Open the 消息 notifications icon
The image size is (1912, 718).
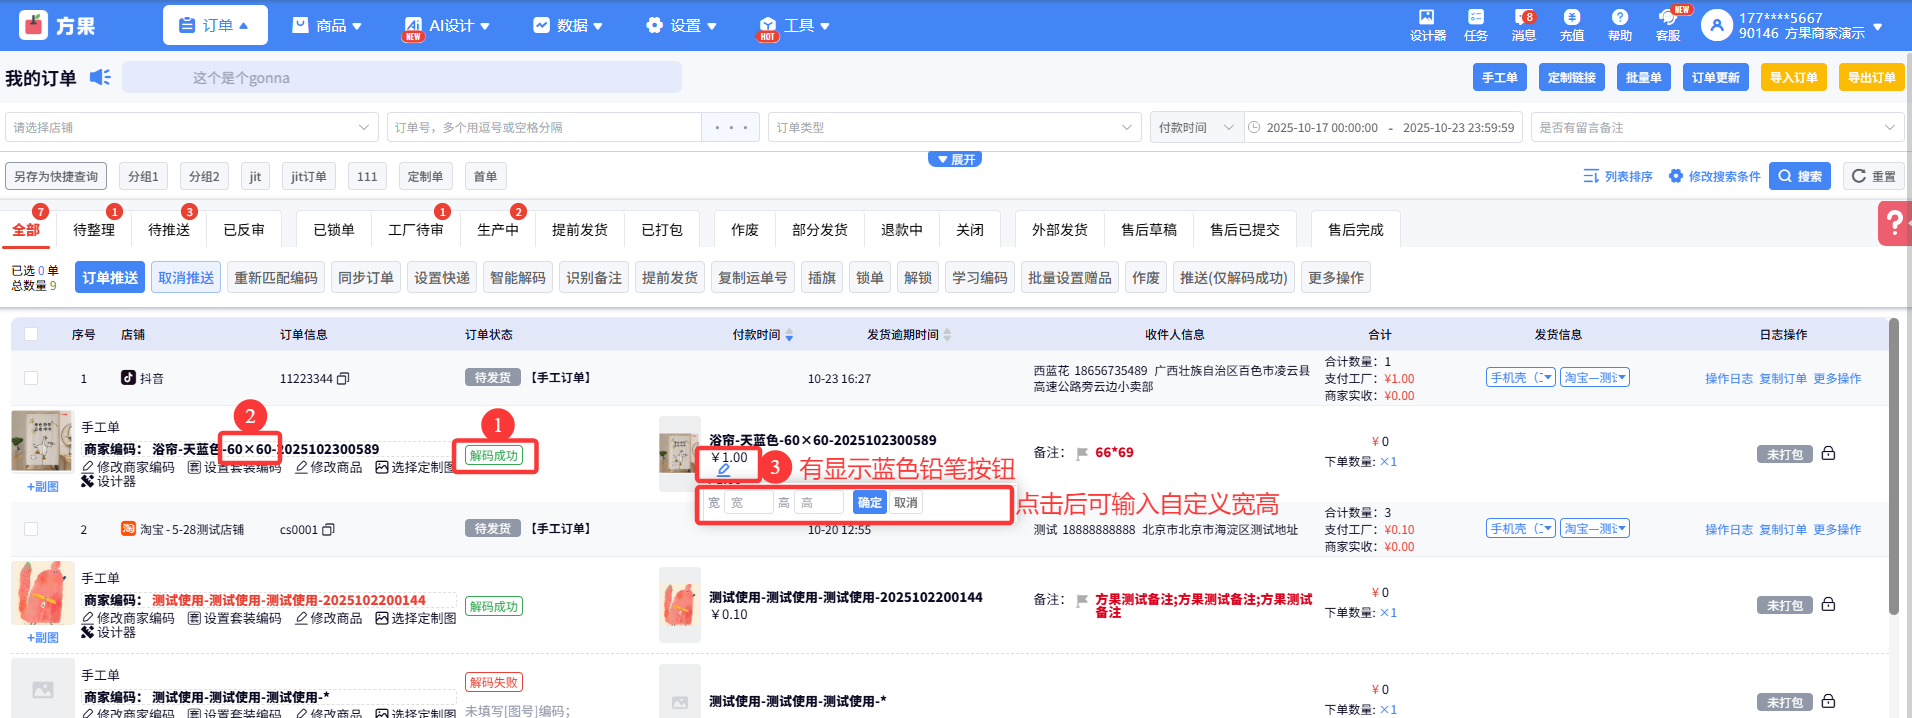(x=1523, y=25)
